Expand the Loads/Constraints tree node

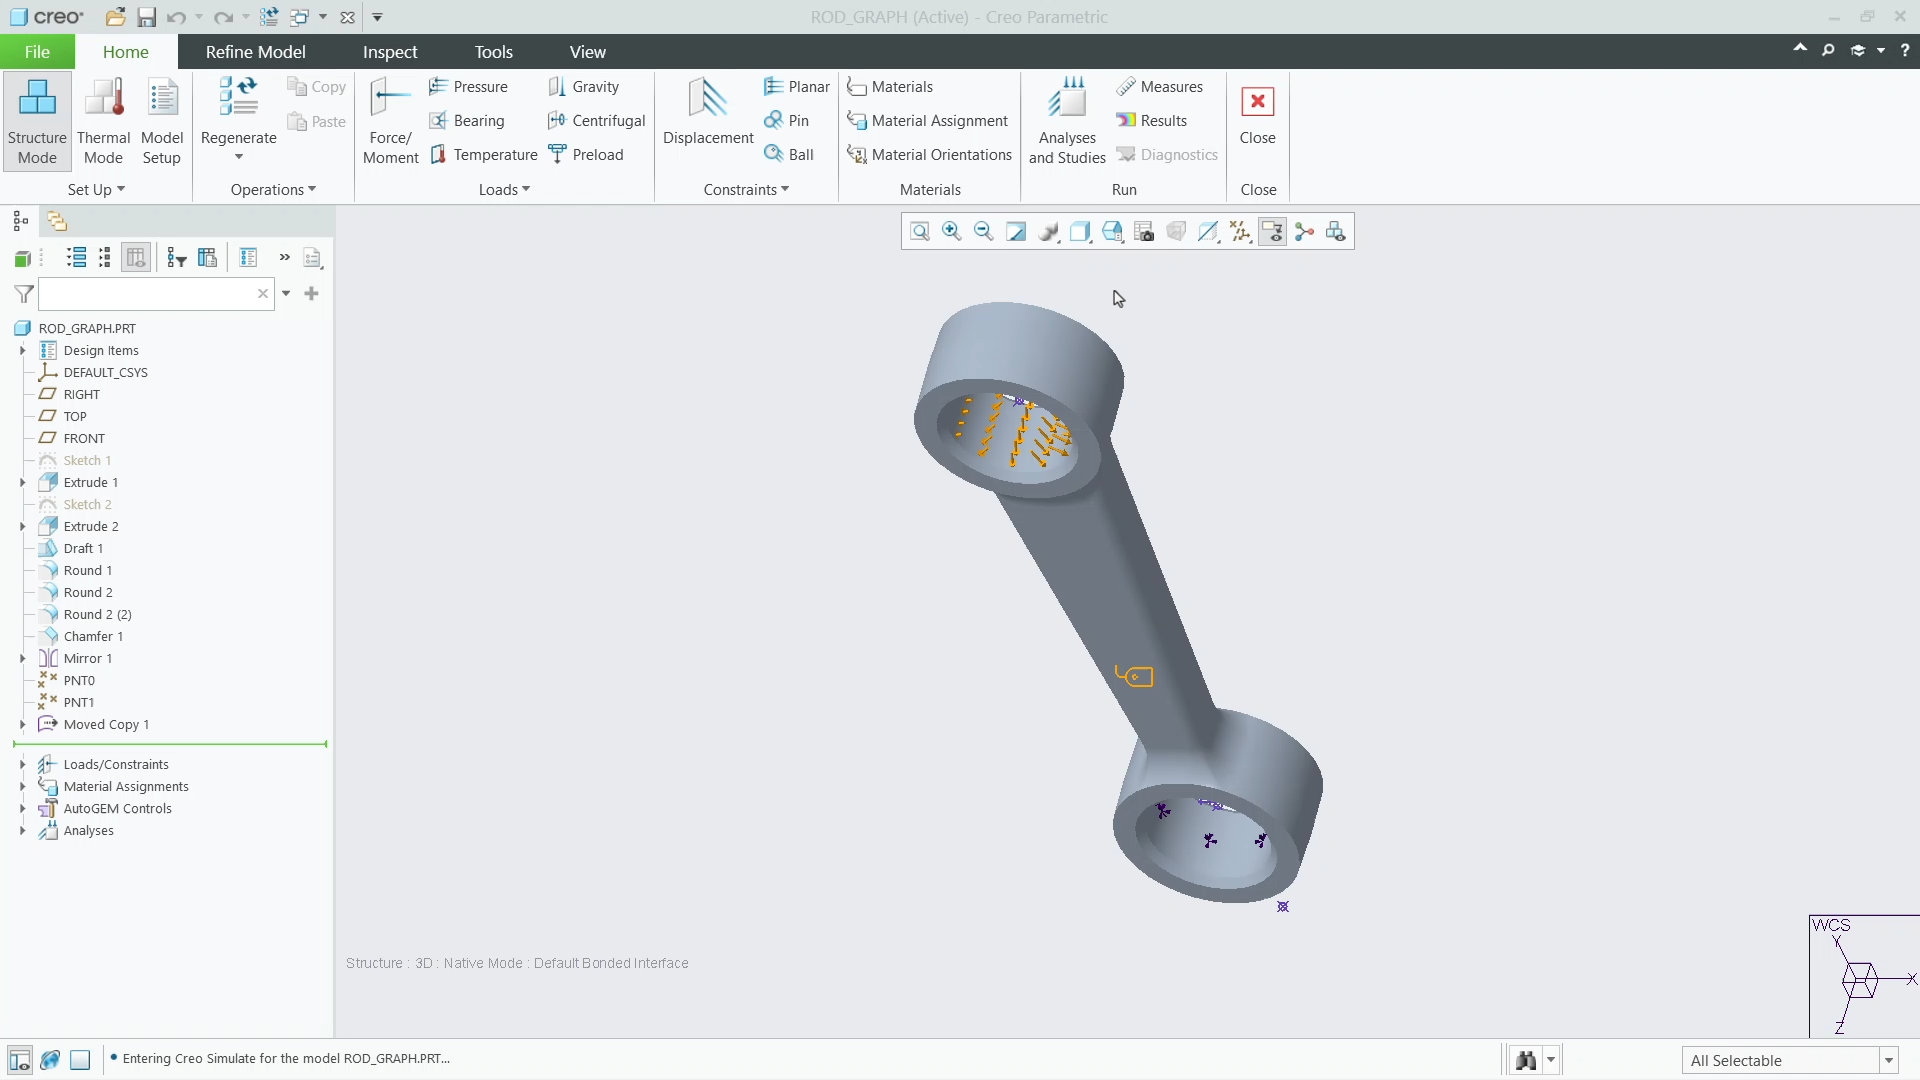tap(22, 765)
